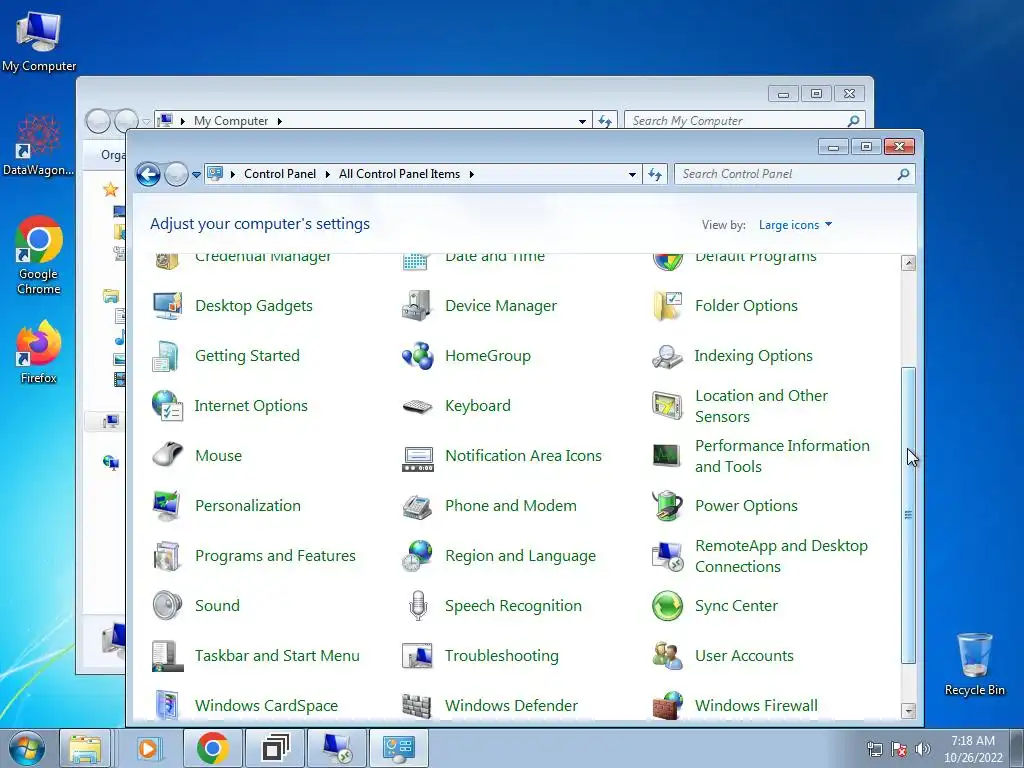
Task: Open the Internet Options icon
Action: [167, 406]
